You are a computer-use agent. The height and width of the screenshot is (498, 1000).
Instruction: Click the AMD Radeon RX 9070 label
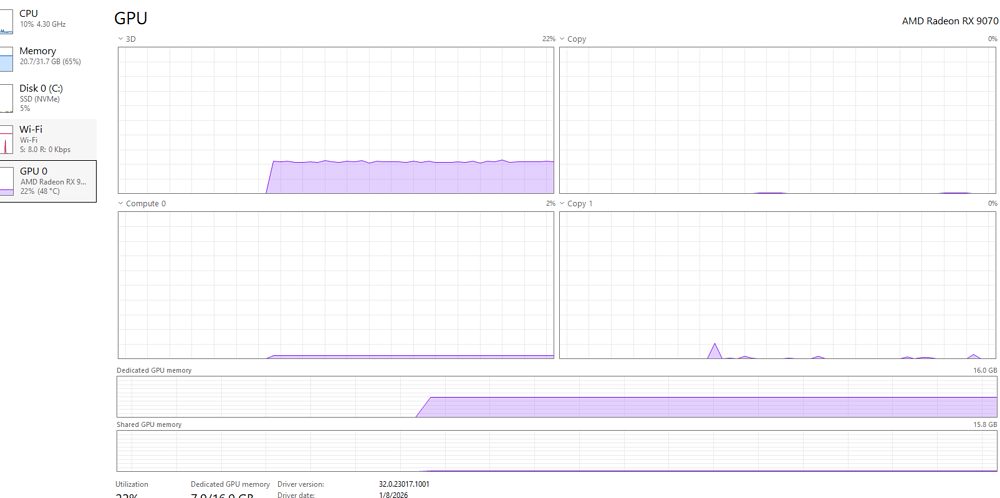pos(948,20)
